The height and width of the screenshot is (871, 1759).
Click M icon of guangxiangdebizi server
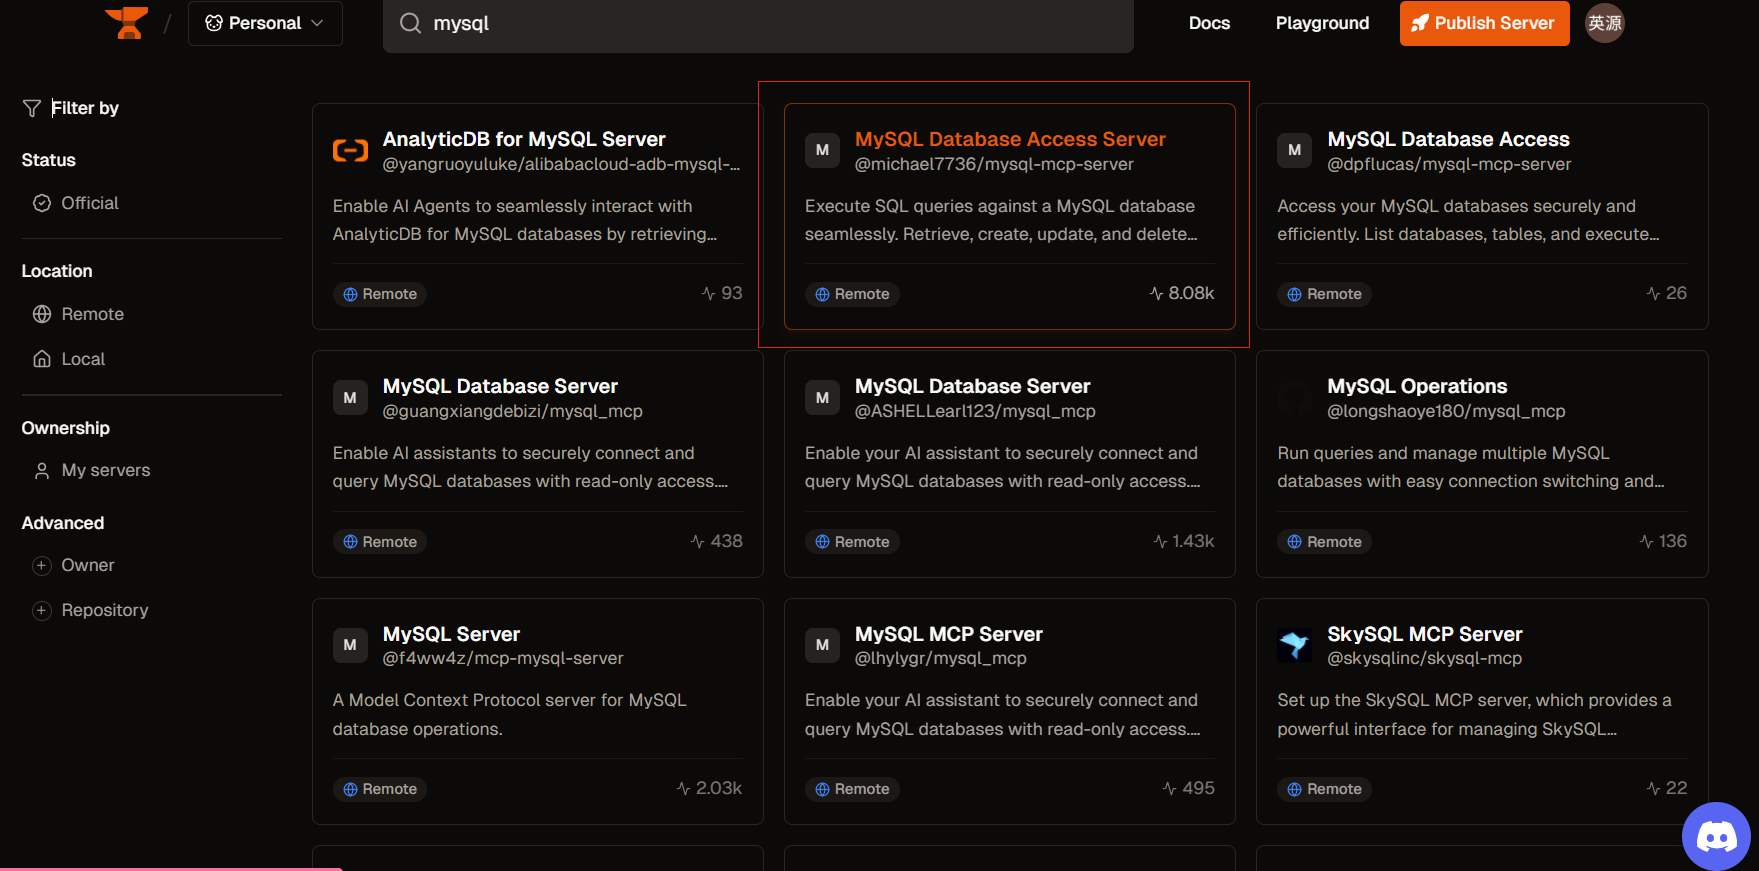(x=350, y=397)
